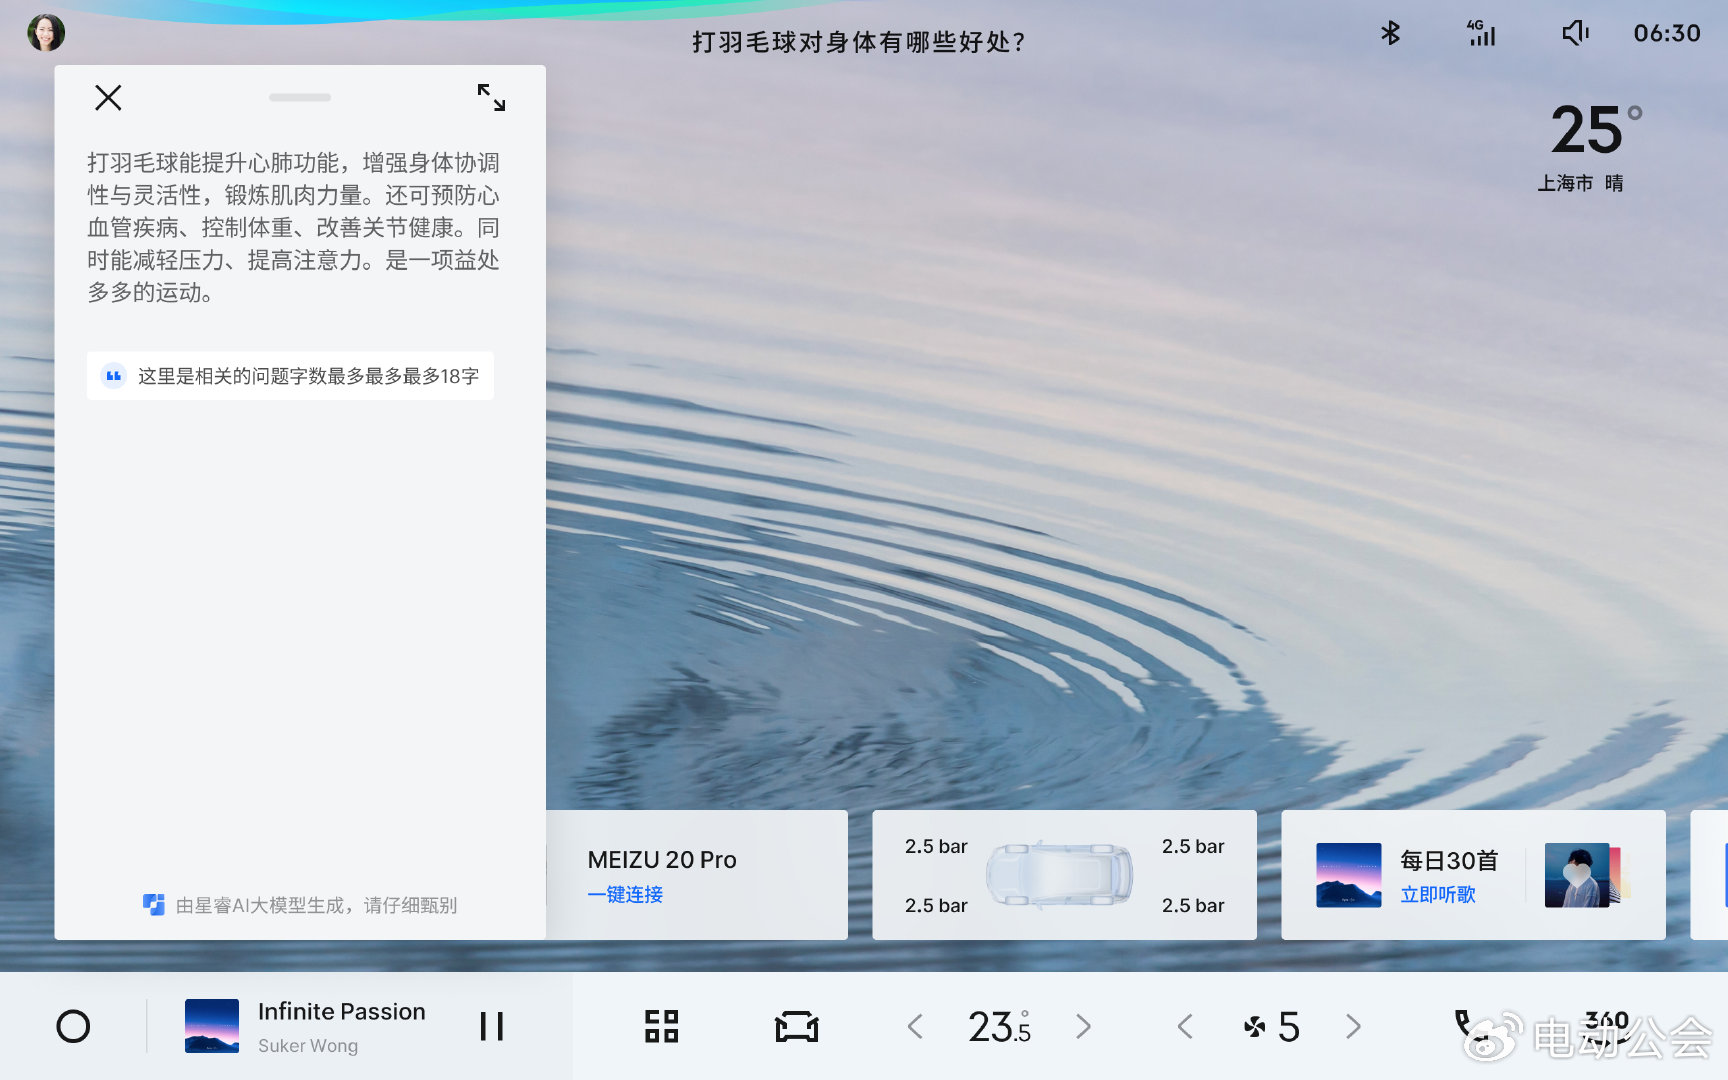Expand the AI answer panel to fullscreen
1728x1080 pixels.
(491, 97)
